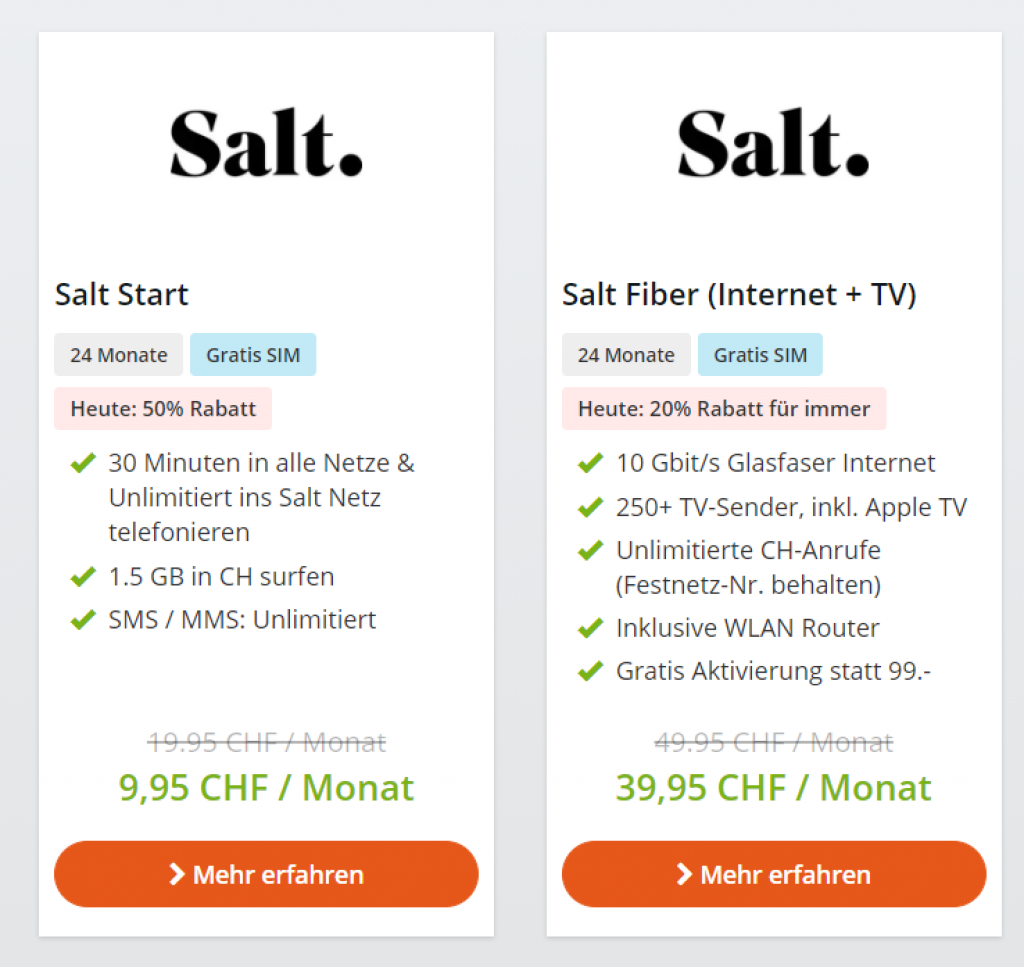This screenshot has width=1024, height=967.
Task: Click checkmark next to SMS / MMS Unlimitiert
Action: point(82,620)
